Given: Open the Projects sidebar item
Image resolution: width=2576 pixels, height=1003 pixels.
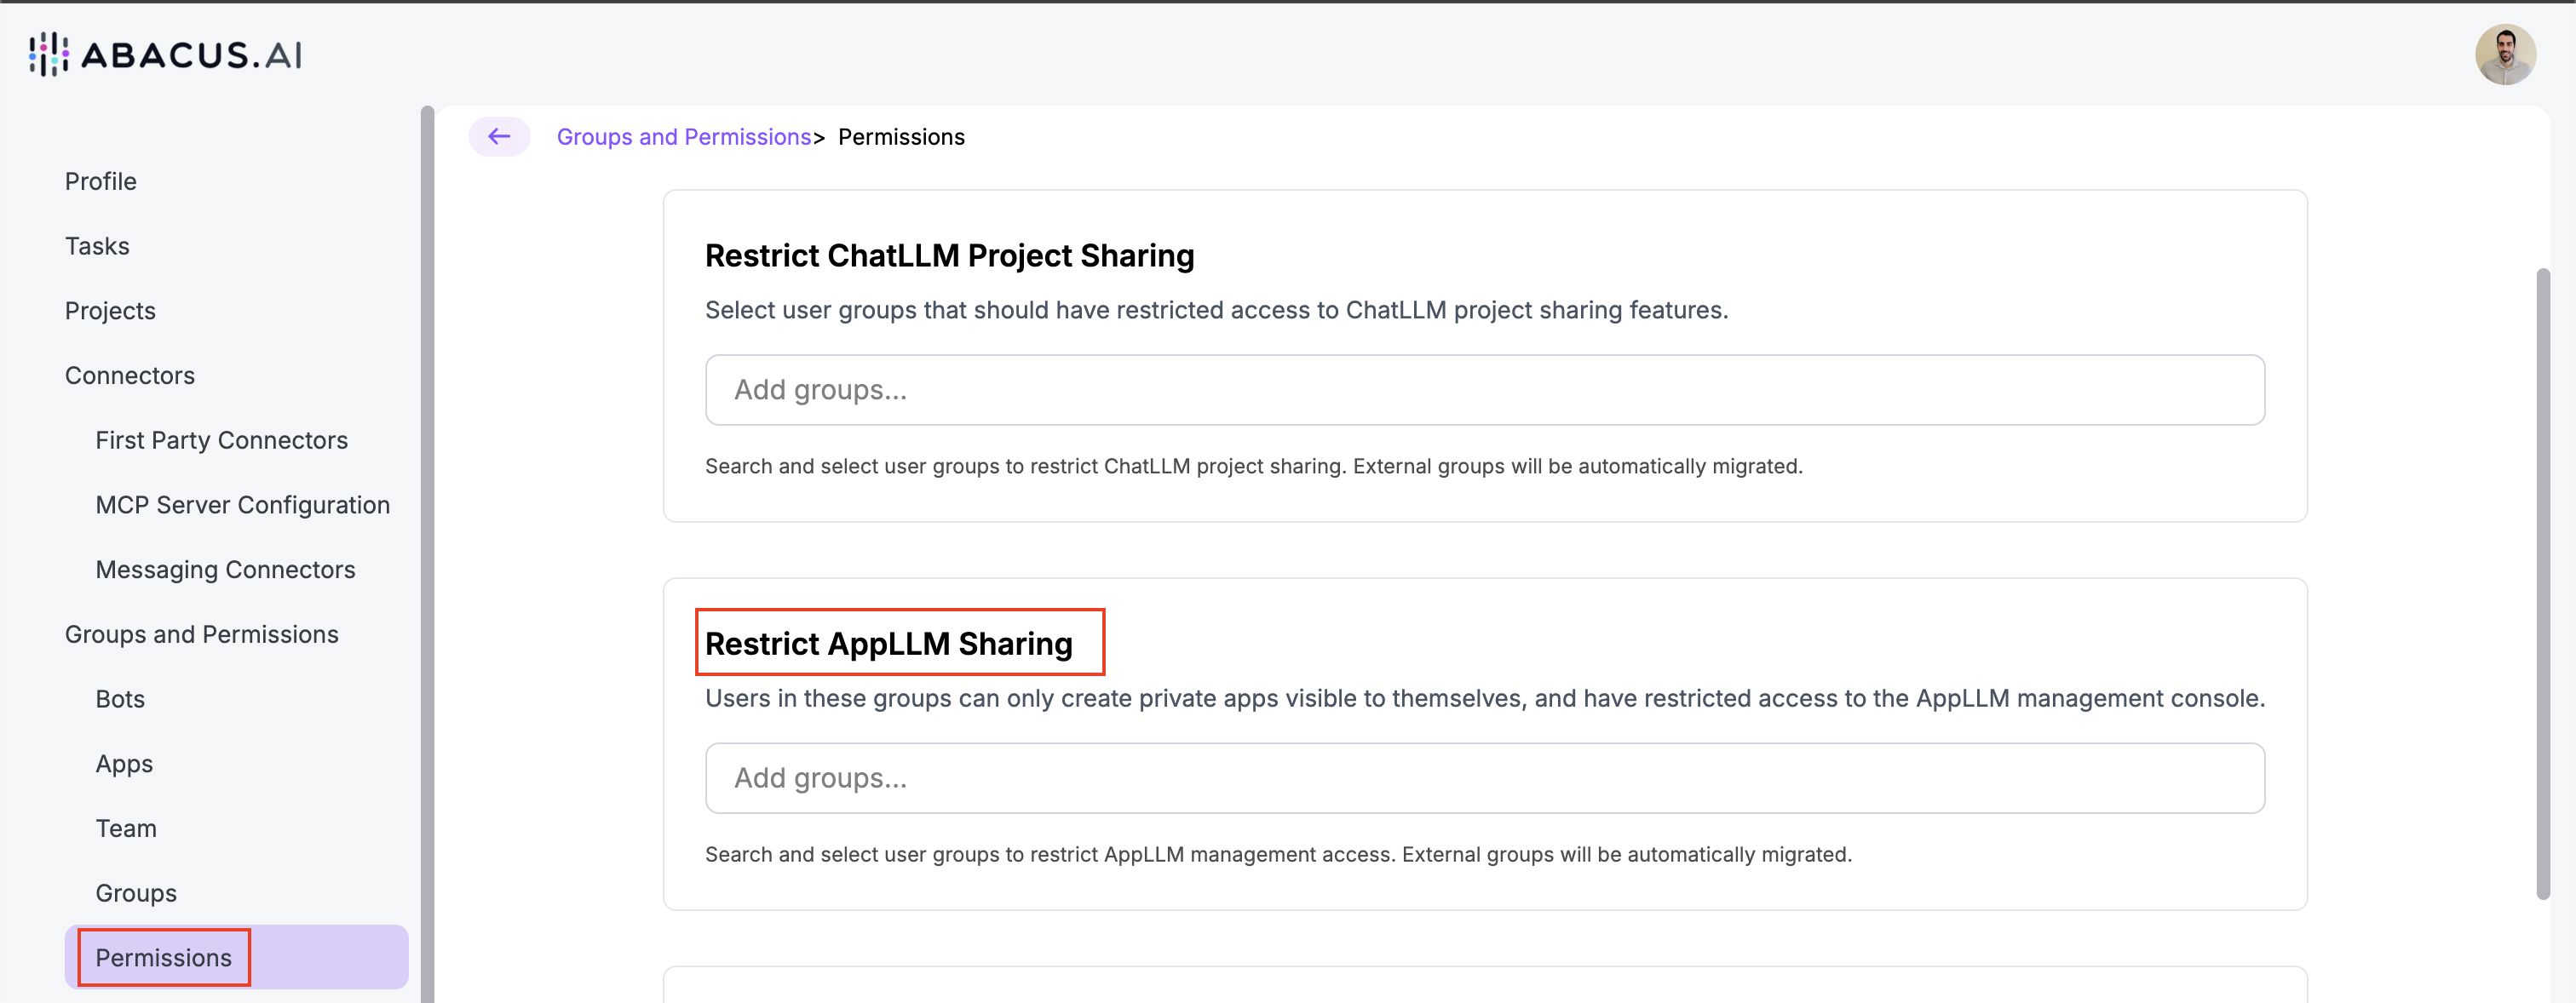Looking at the screenshot, I should pyautogui.click(x=110, y=311).
